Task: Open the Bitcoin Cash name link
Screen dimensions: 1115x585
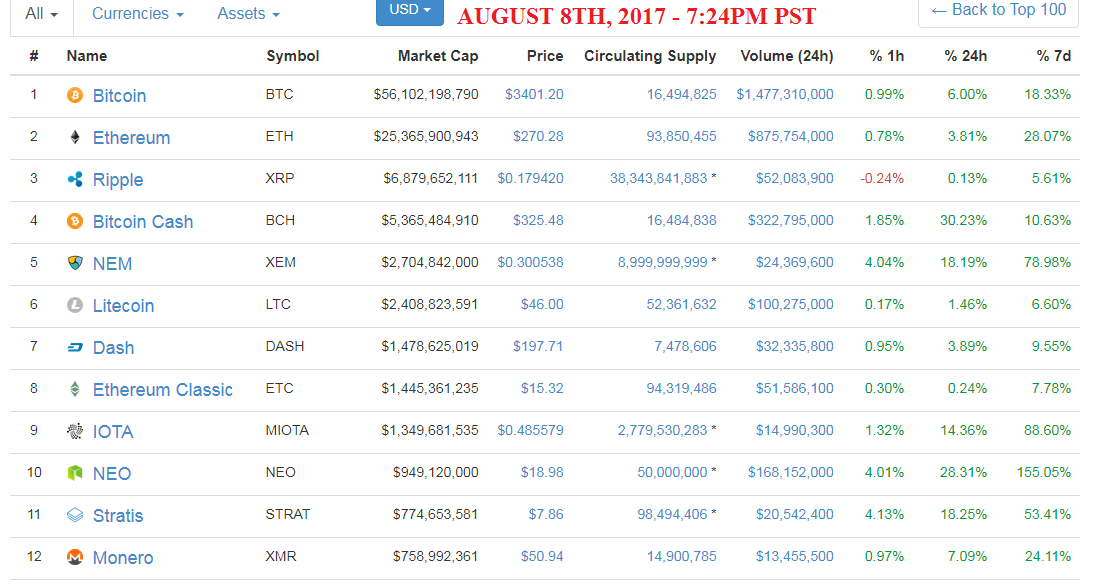Action: pos(143,222)
